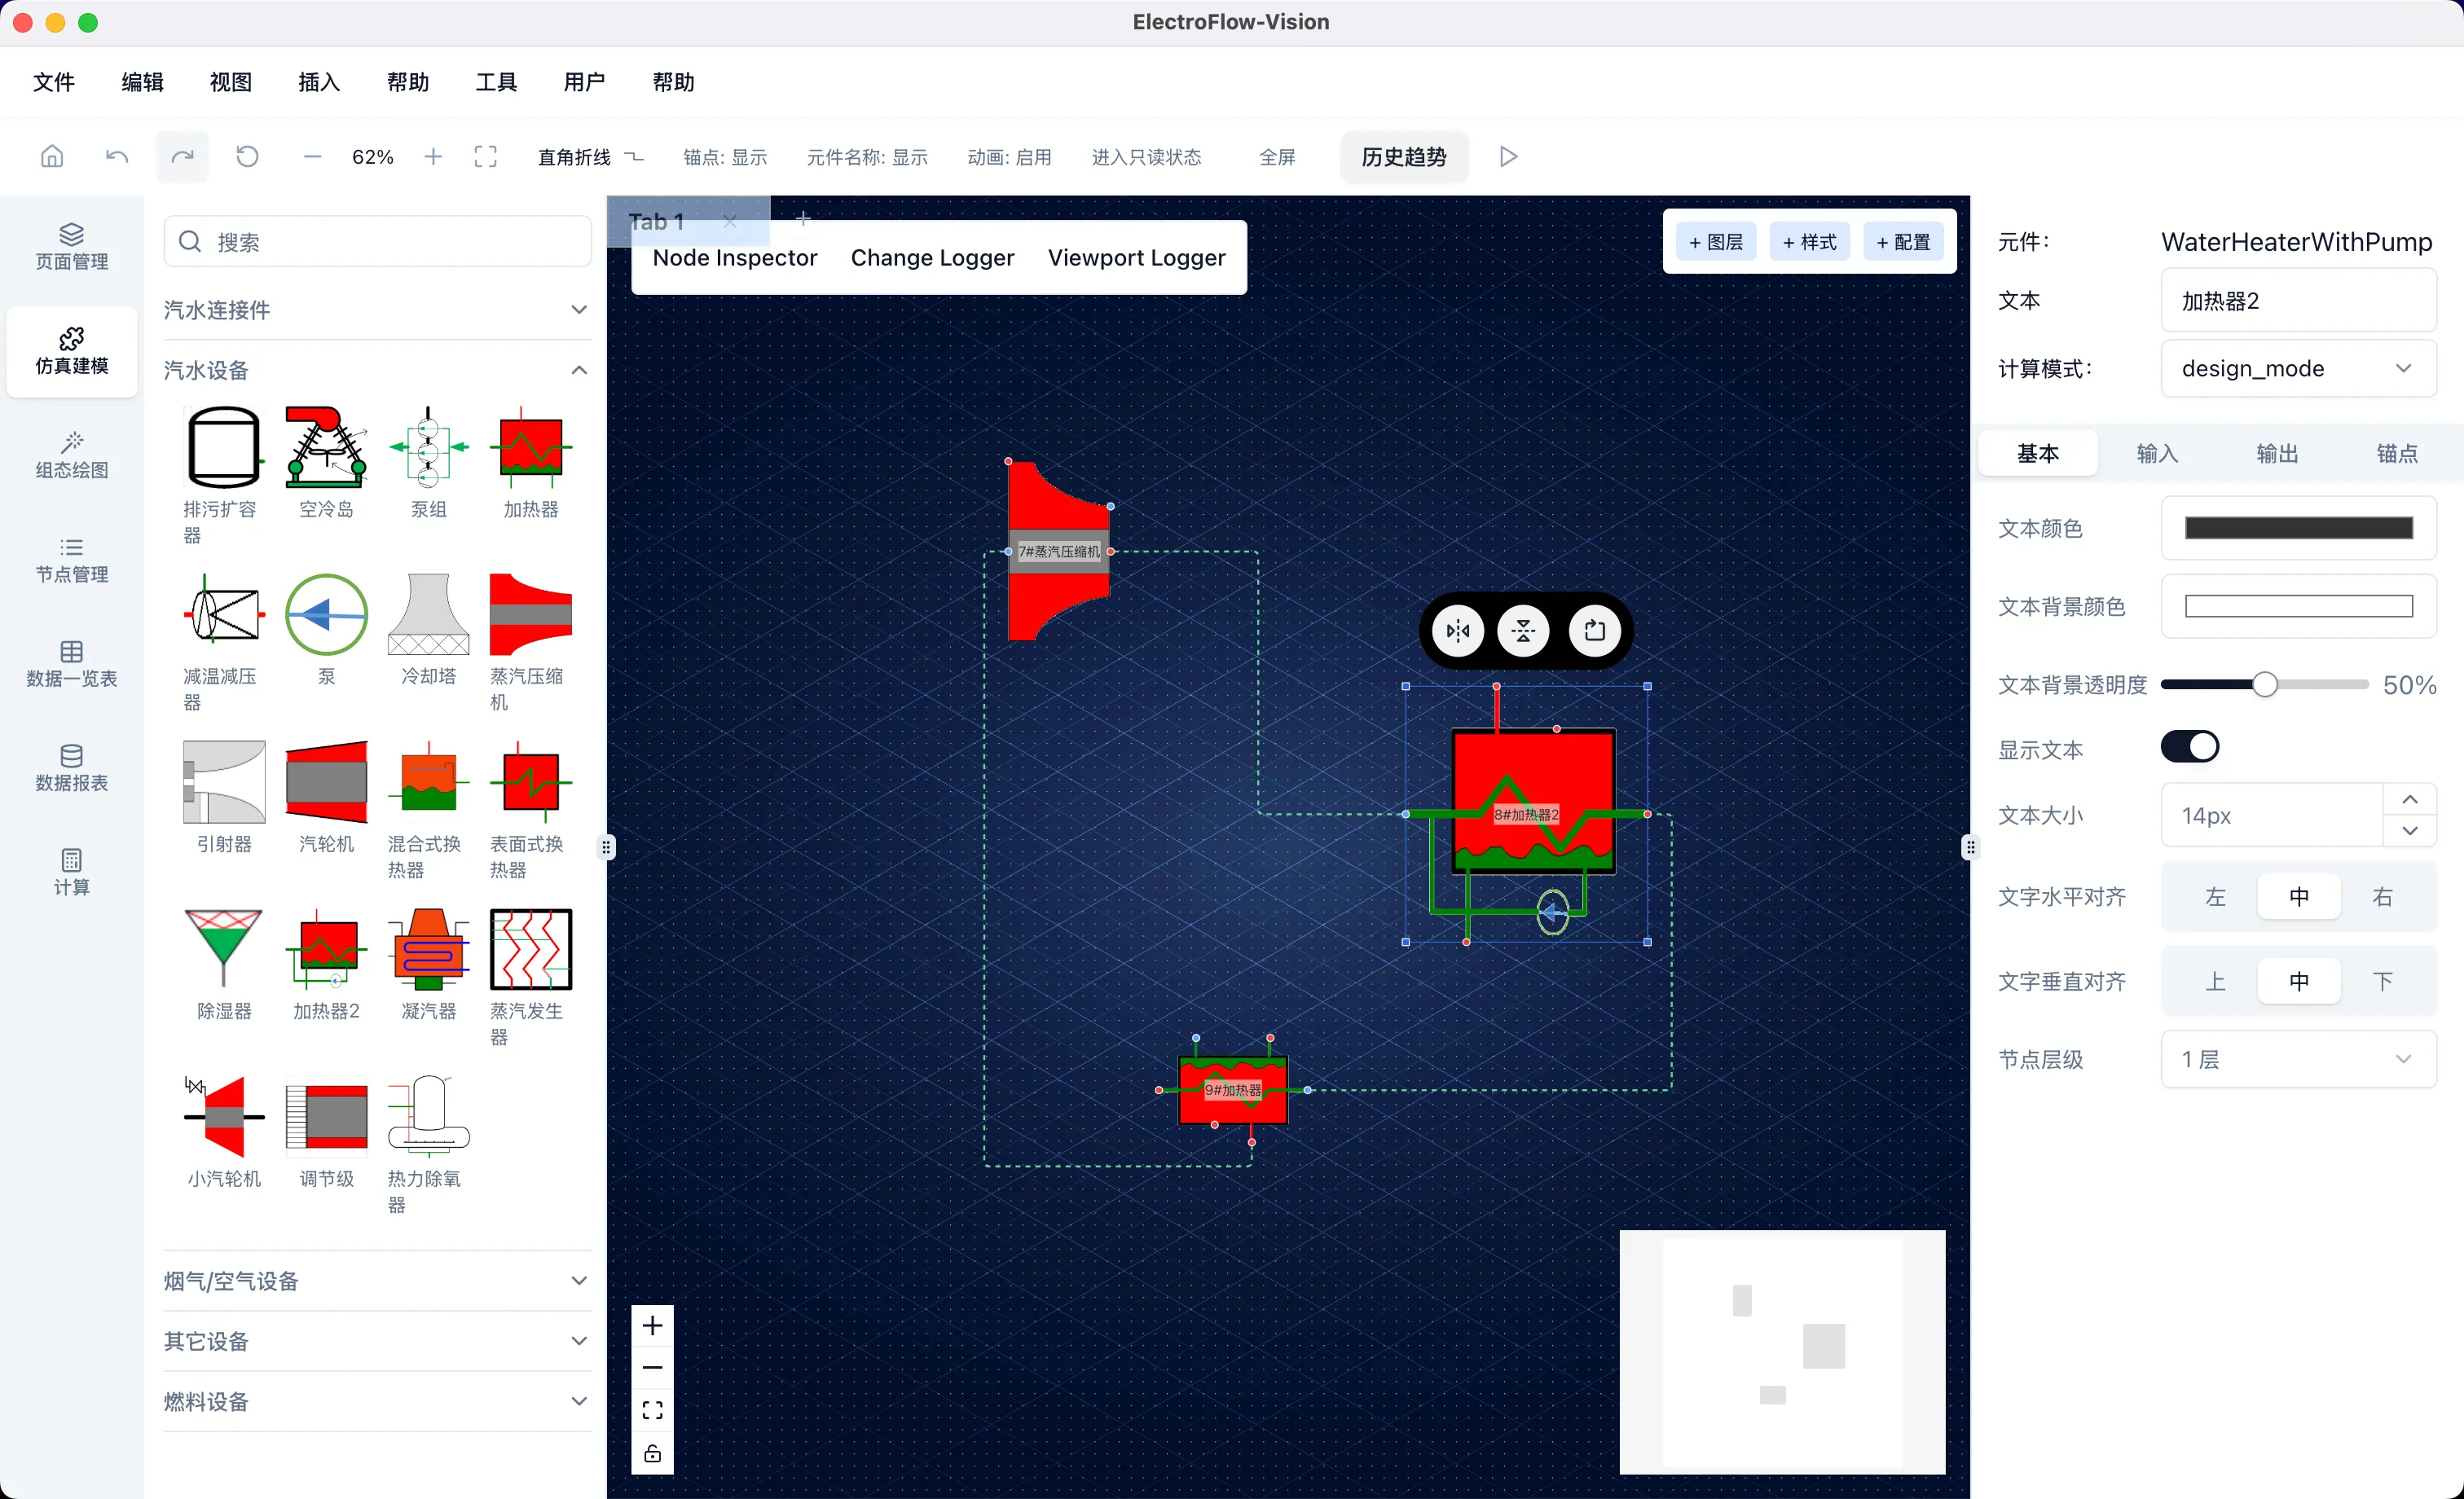Flip selected node horizontally
The width and height of the screenshot is (2464, 1499).
click(x=1458, y=631)
